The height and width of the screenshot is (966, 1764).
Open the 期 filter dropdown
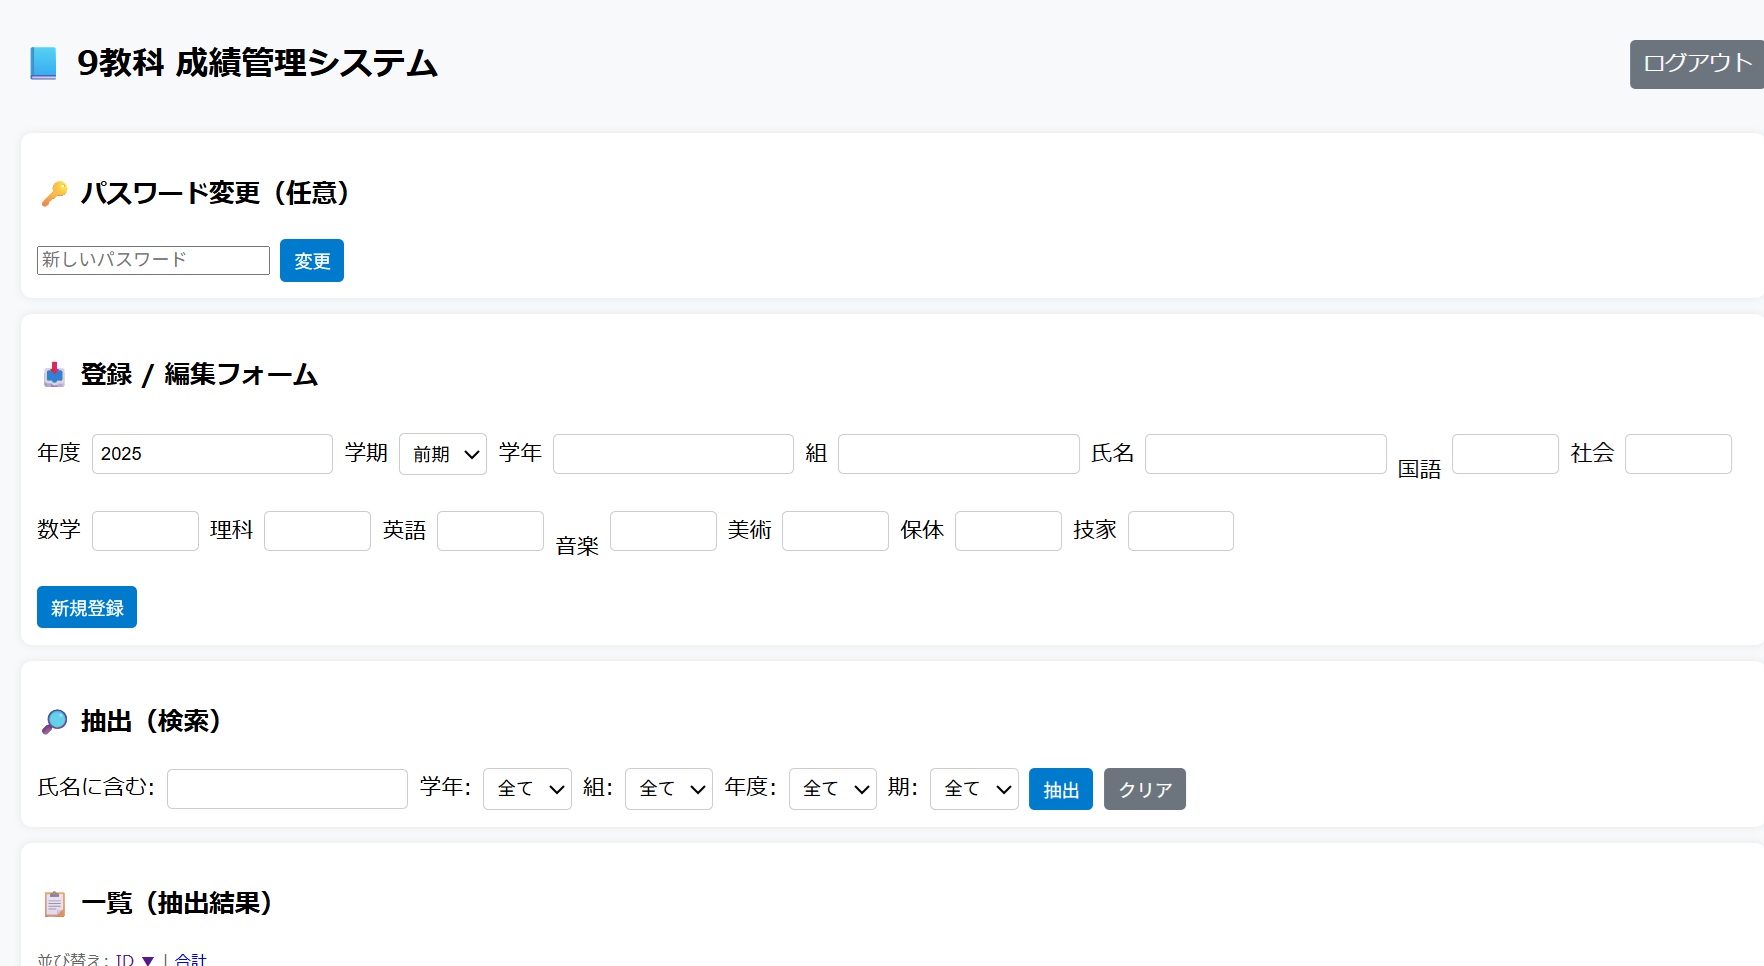[x=973, y=789]
